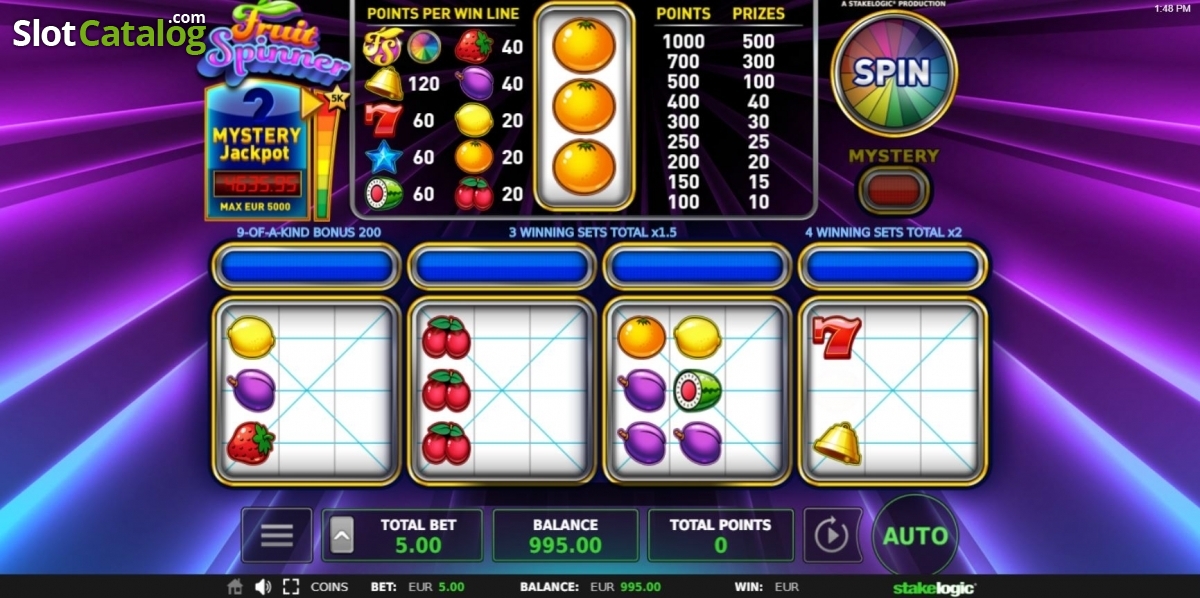Click the red seven symbol in the fourth grid
Screen dimensions: 1200x598
(836, 337)
